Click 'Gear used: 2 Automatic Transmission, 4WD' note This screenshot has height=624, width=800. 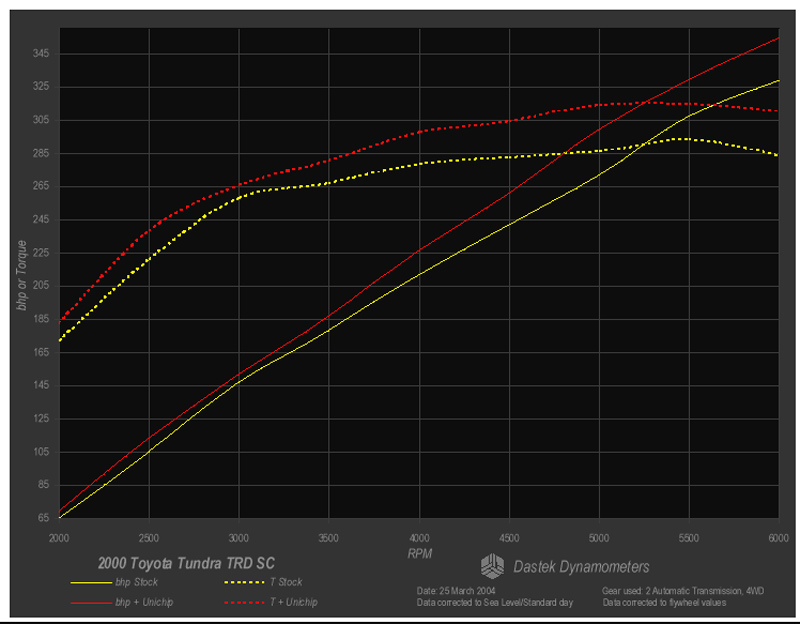click(683, 591)
